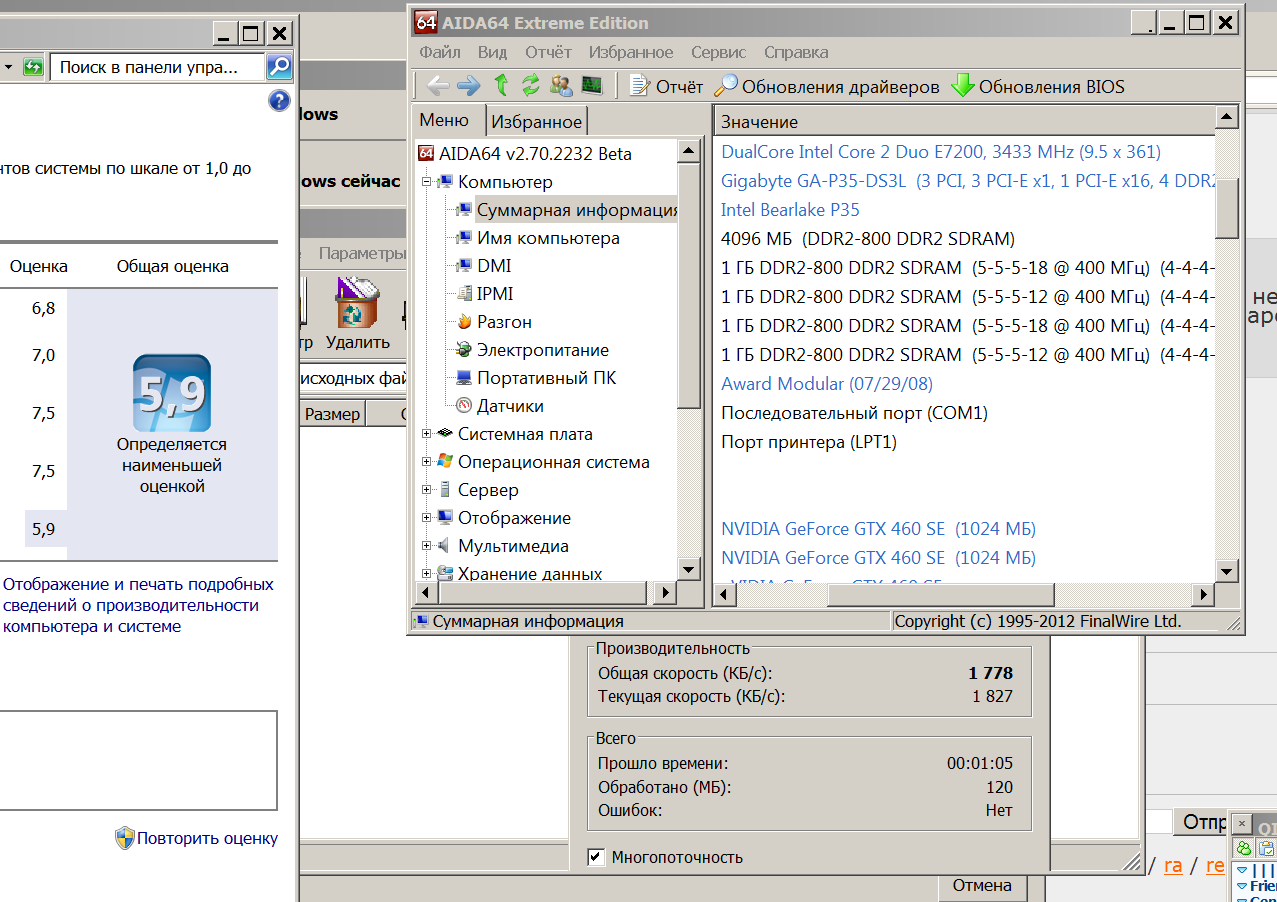
Task: Open the green graph monitor icon in toolbar
Action: tap(592, 86)
